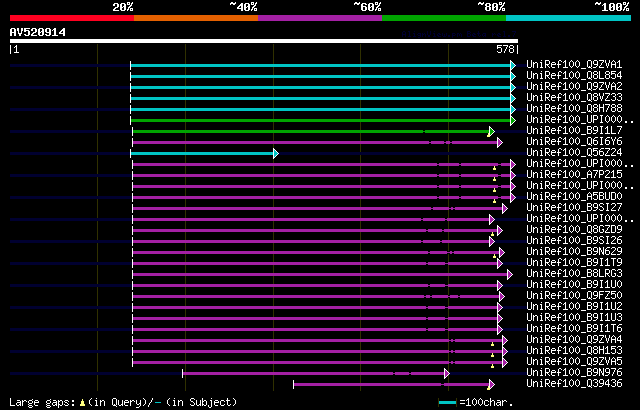The width and height of the screenshot is (640, 410).
Task: Open hit UniRef100_Q9ZVA2
Action: tap(574, 86)
